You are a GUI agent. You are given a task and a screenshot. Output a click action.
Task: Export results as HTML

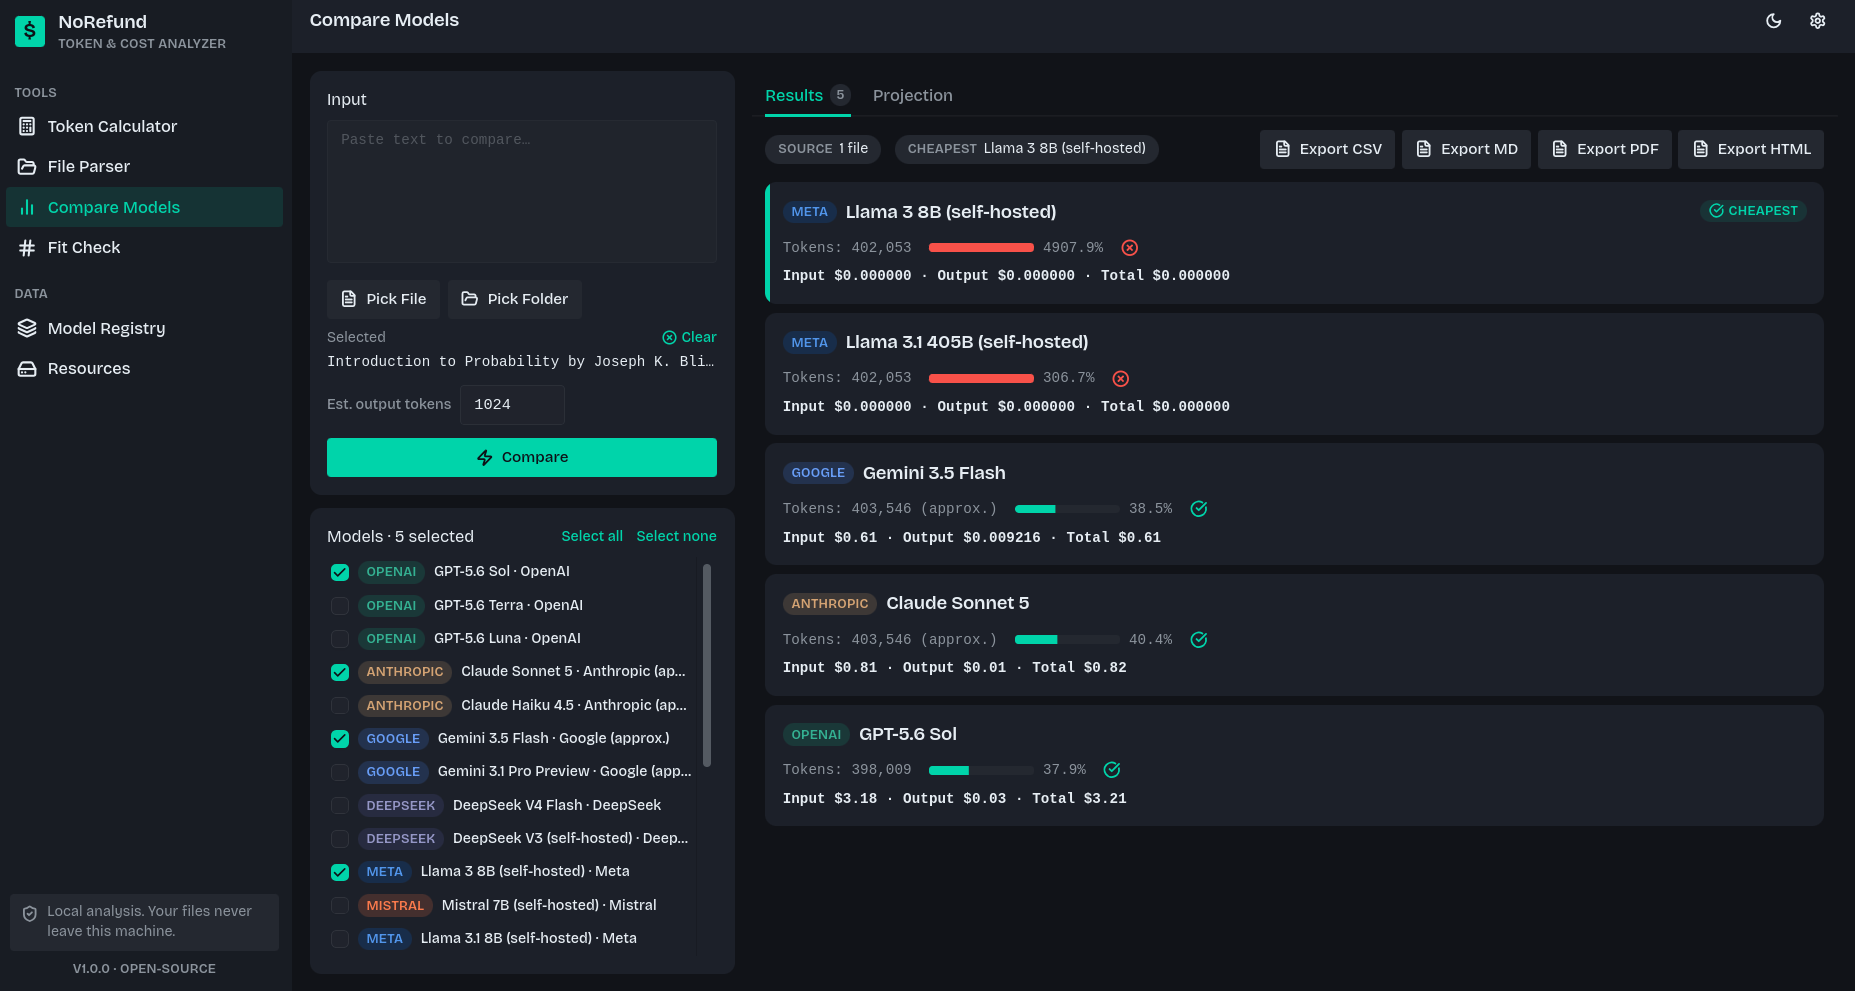point(1751,149)
